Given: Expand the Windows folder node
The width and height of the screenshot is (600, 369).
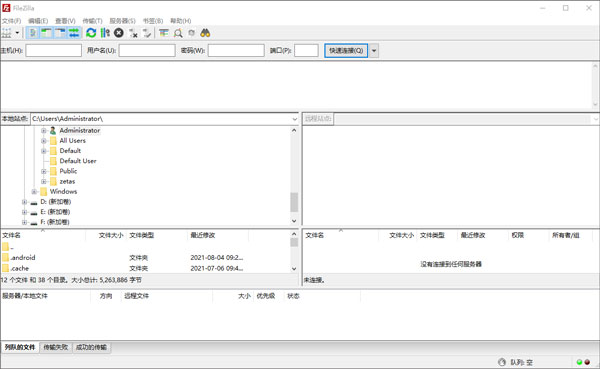Looking at the screenshot, I should [34, 191].
